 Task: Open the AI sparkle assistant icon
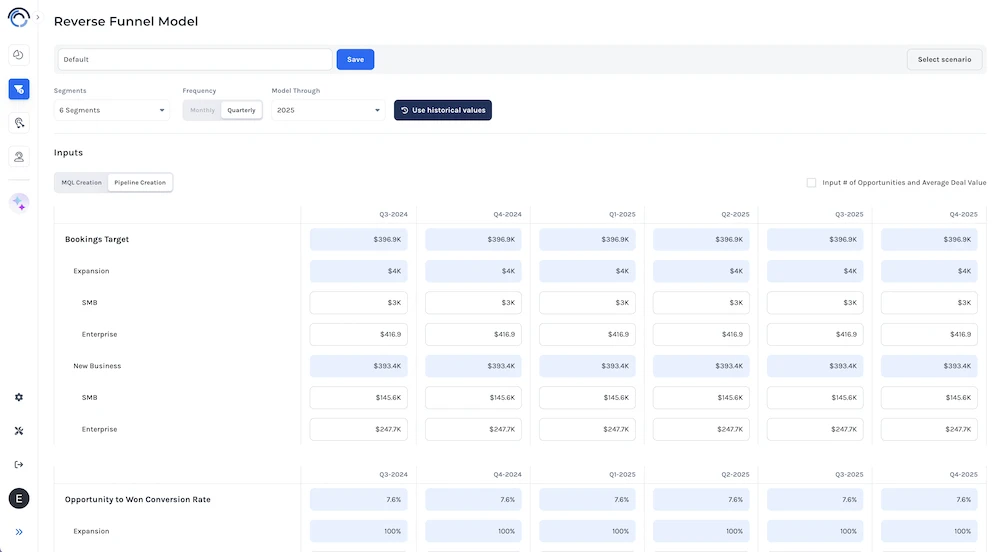(19, 203)
